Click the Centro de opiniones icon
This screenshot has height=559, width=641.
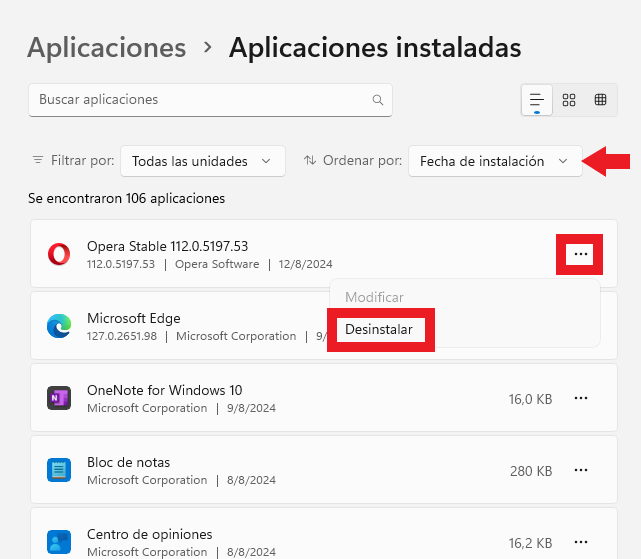click(x=59, y=542)
